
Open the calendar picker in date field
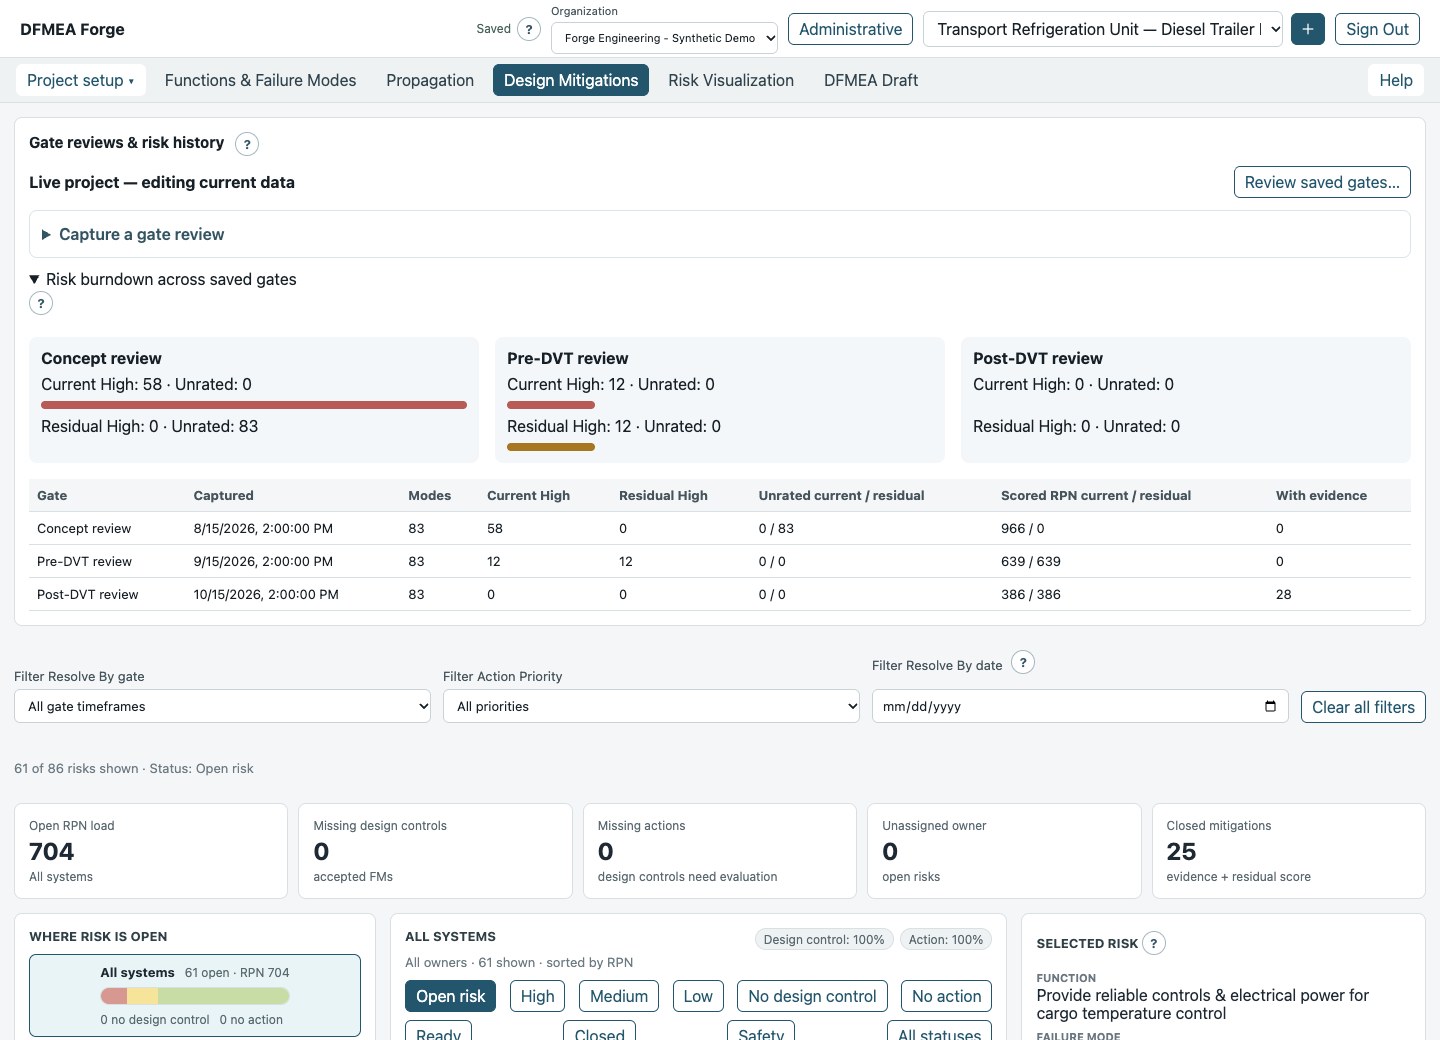click(1270, 706)
